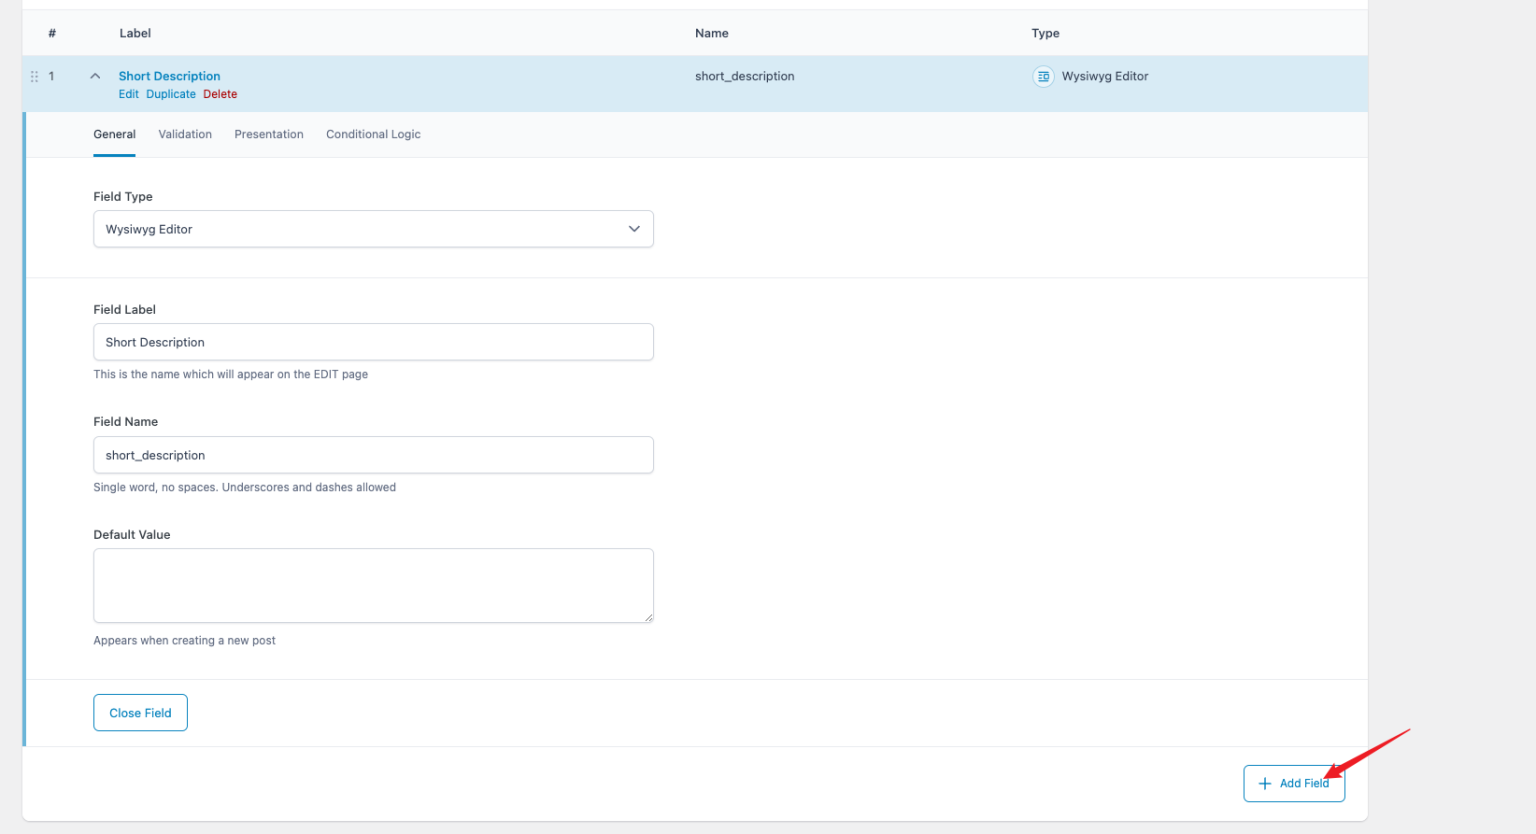Focus the Field Label input box
1536x834 pixels.
(372, 342)
